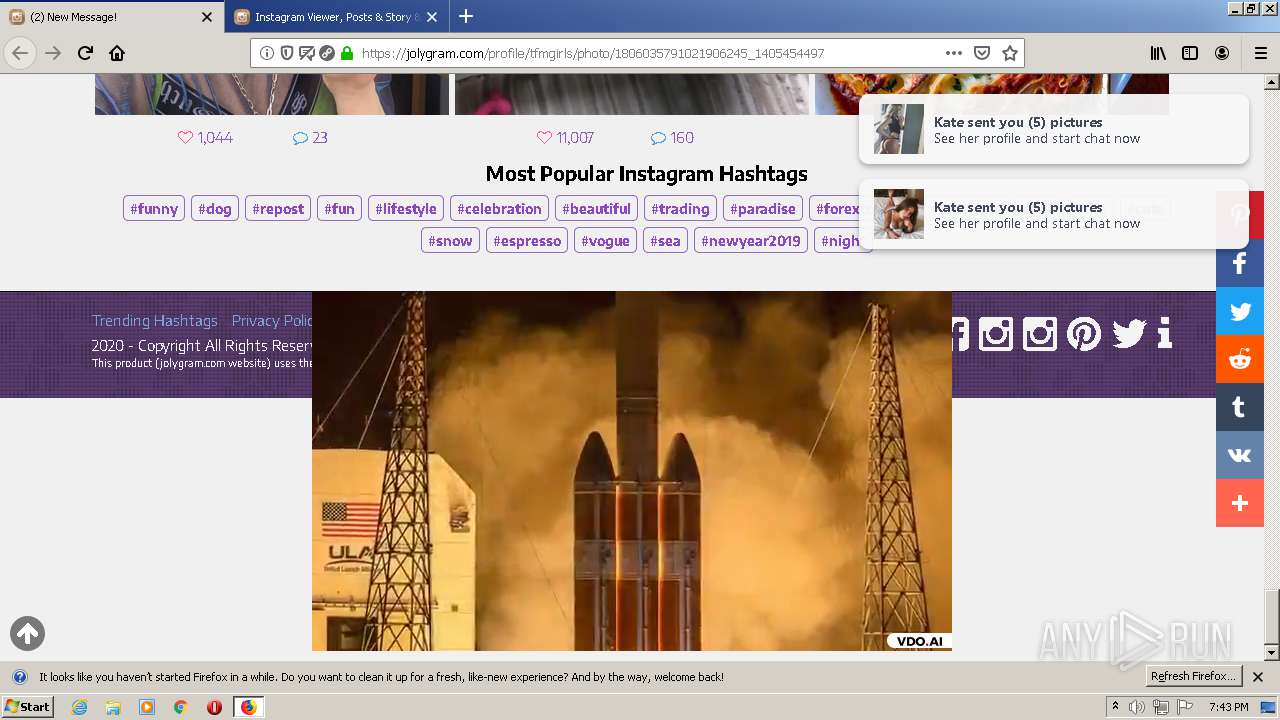1280x720 pixels.
Task: Open footer info 'i' icon
Action: 1164,333
